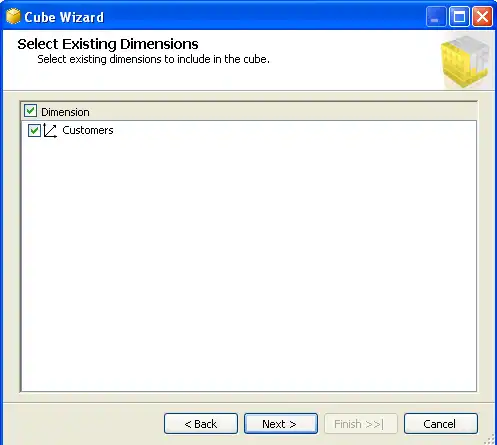Minimize the Cube Wizard window

(x=436, y=16)
